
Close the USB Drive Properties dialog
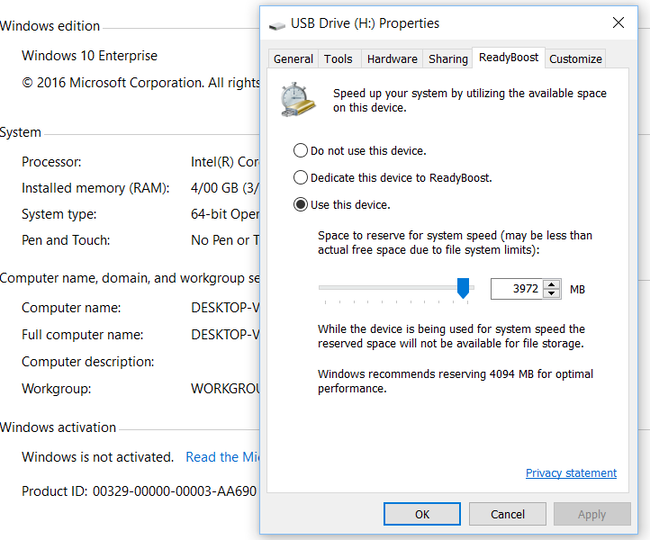618,23
